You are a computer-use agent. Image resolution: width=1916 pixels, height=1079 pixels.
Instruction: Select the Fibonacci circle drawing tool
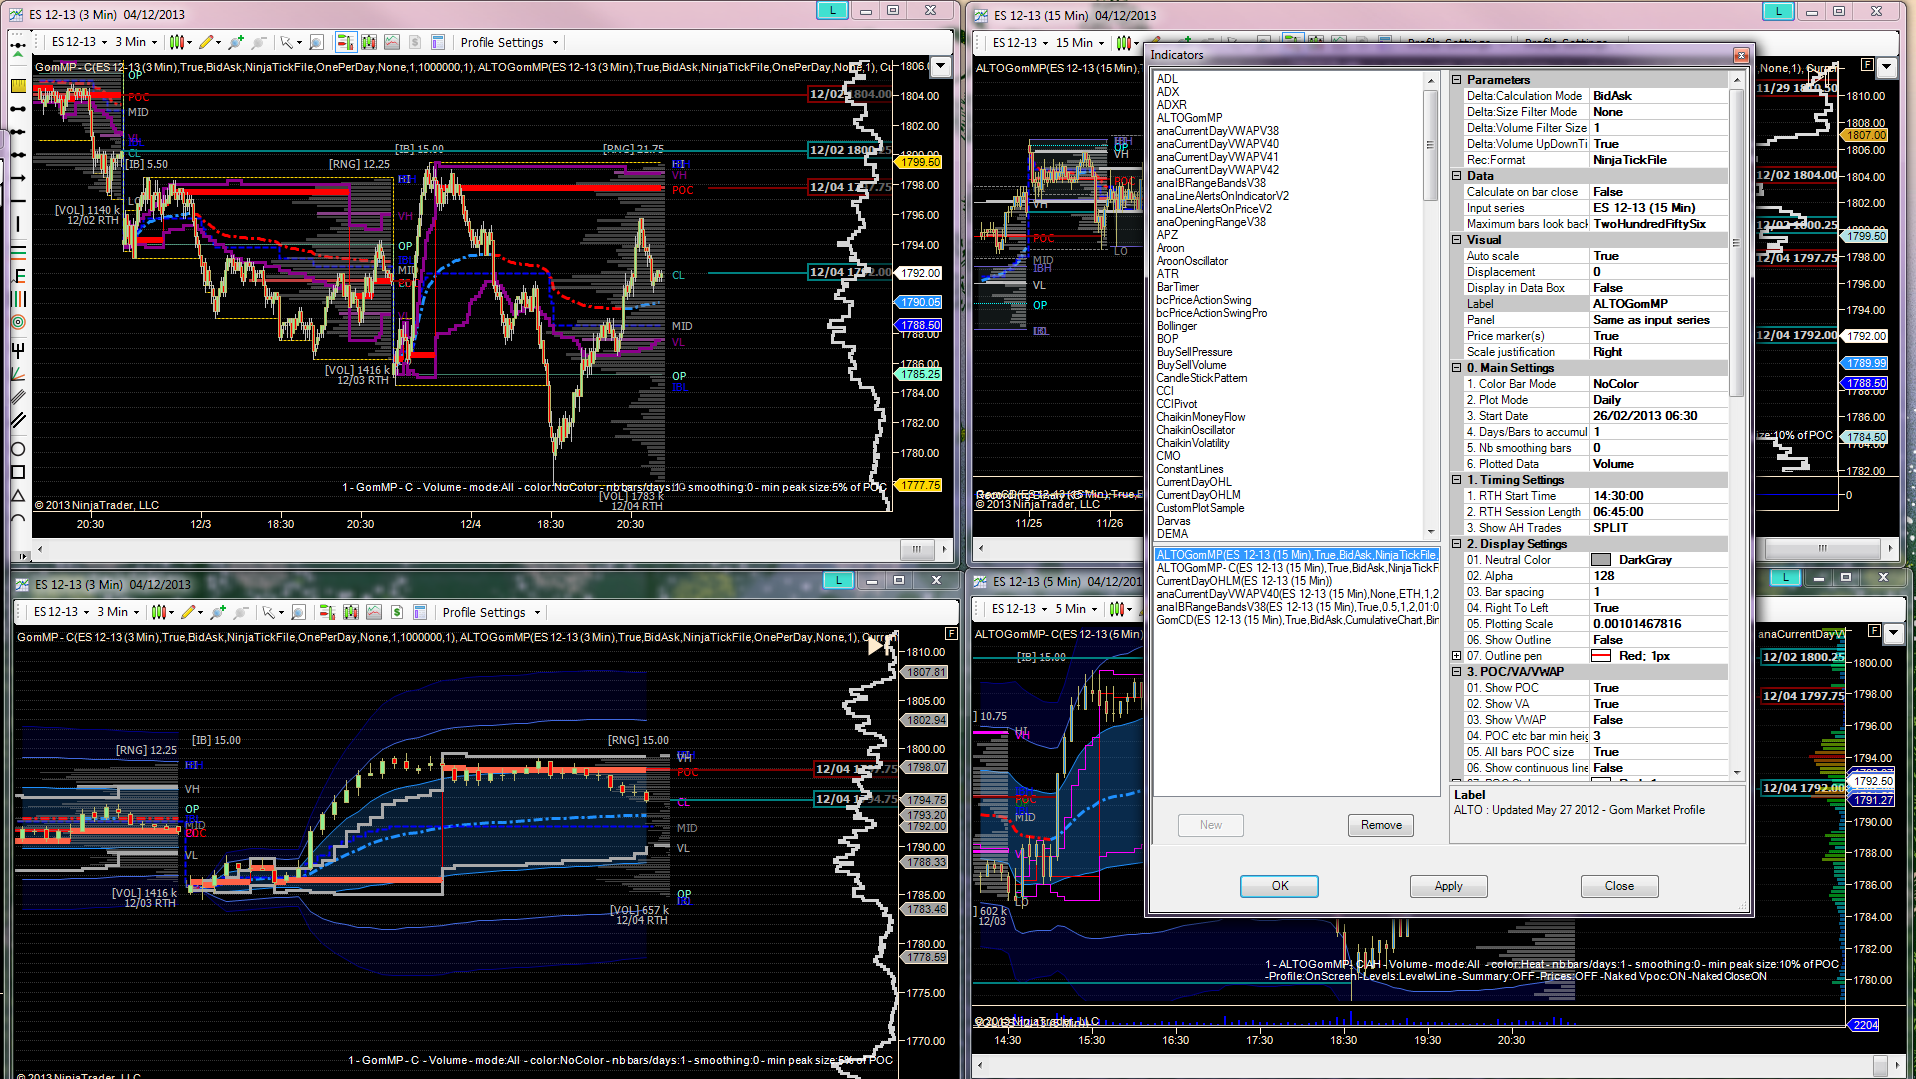18,322
